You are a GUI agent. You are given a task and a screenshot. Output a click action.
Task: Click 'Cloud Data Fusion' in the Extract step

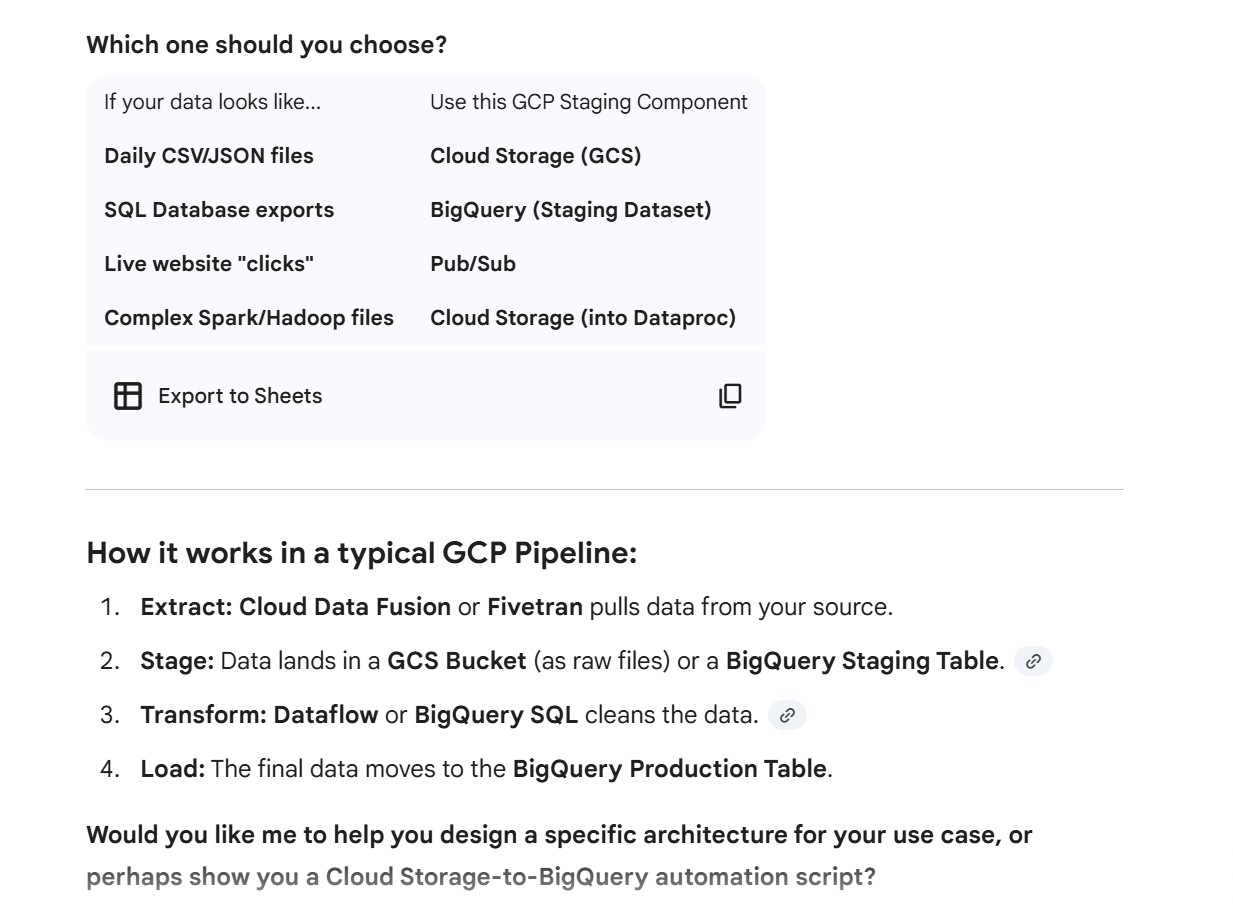[345, 607]
